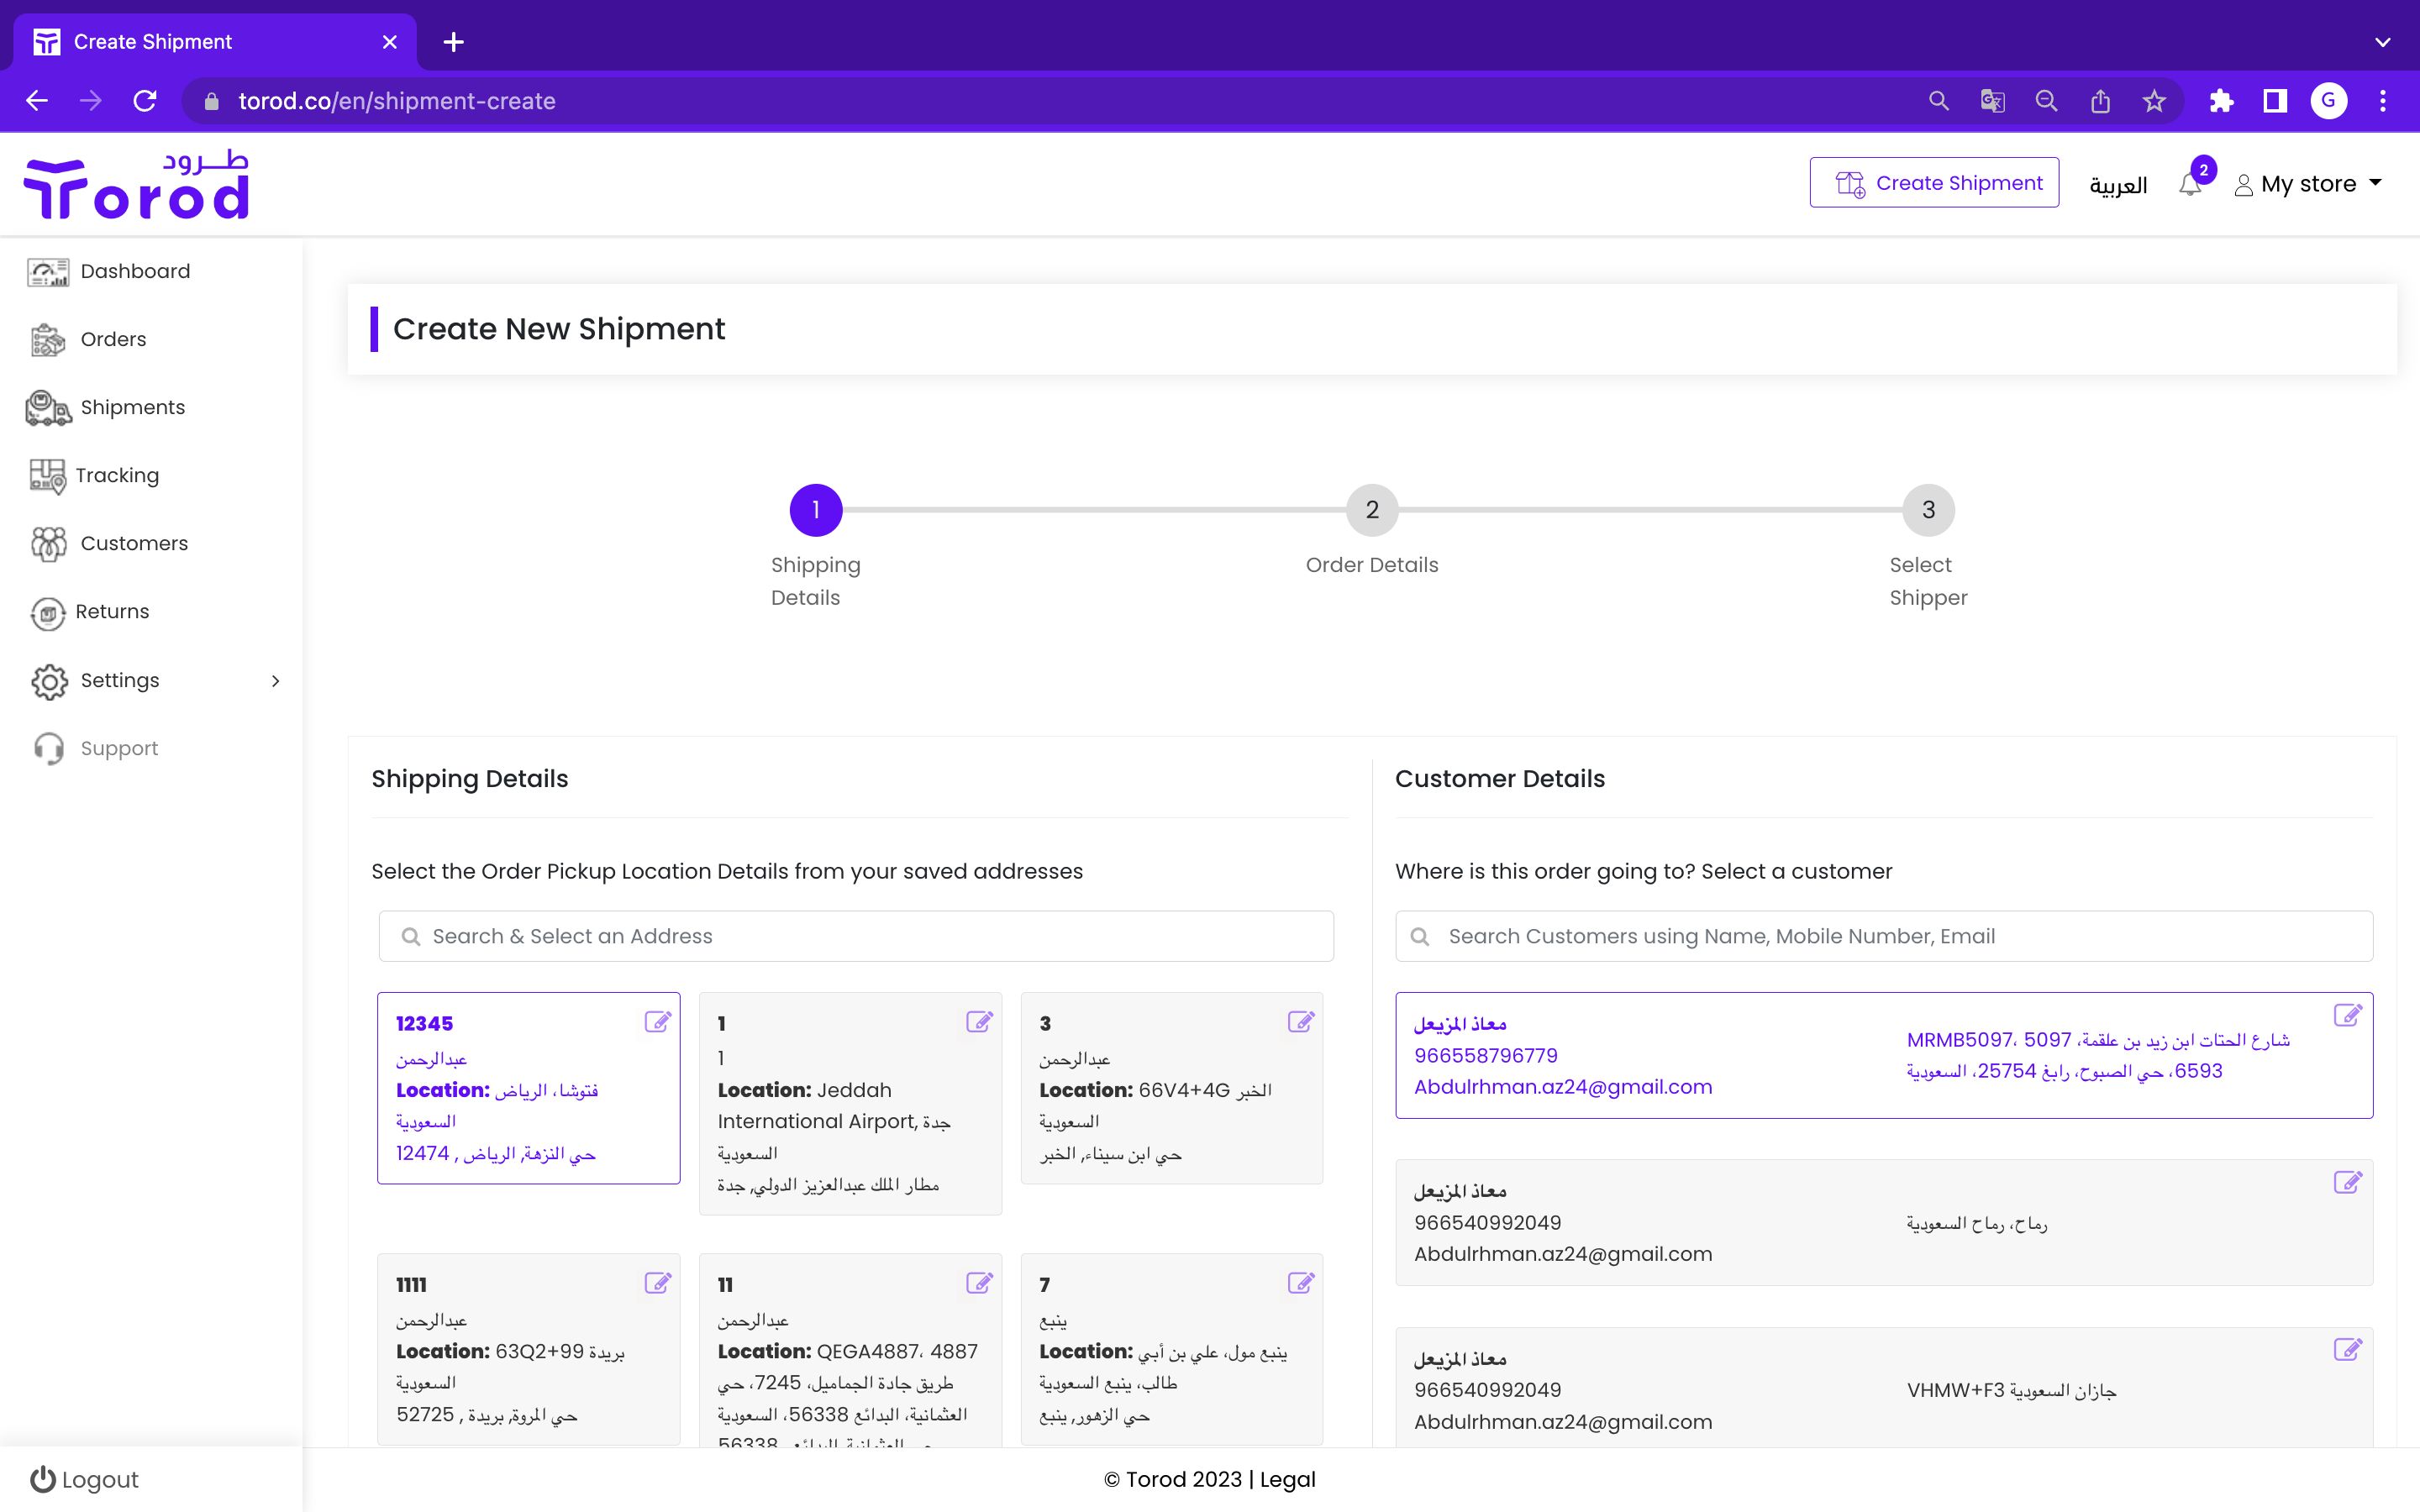Click the browser address bar URL

pos(397,101)
